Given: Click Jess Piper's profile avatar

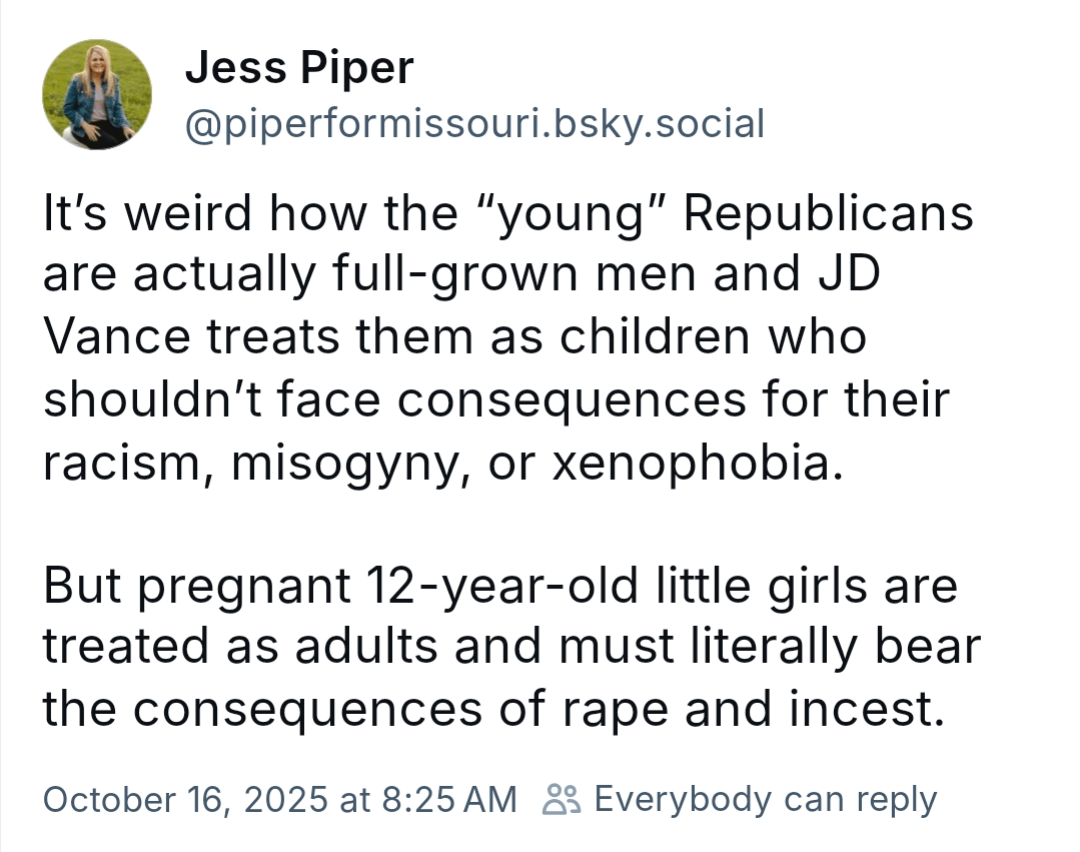Looking at the screenshot, I should point(97,95).
